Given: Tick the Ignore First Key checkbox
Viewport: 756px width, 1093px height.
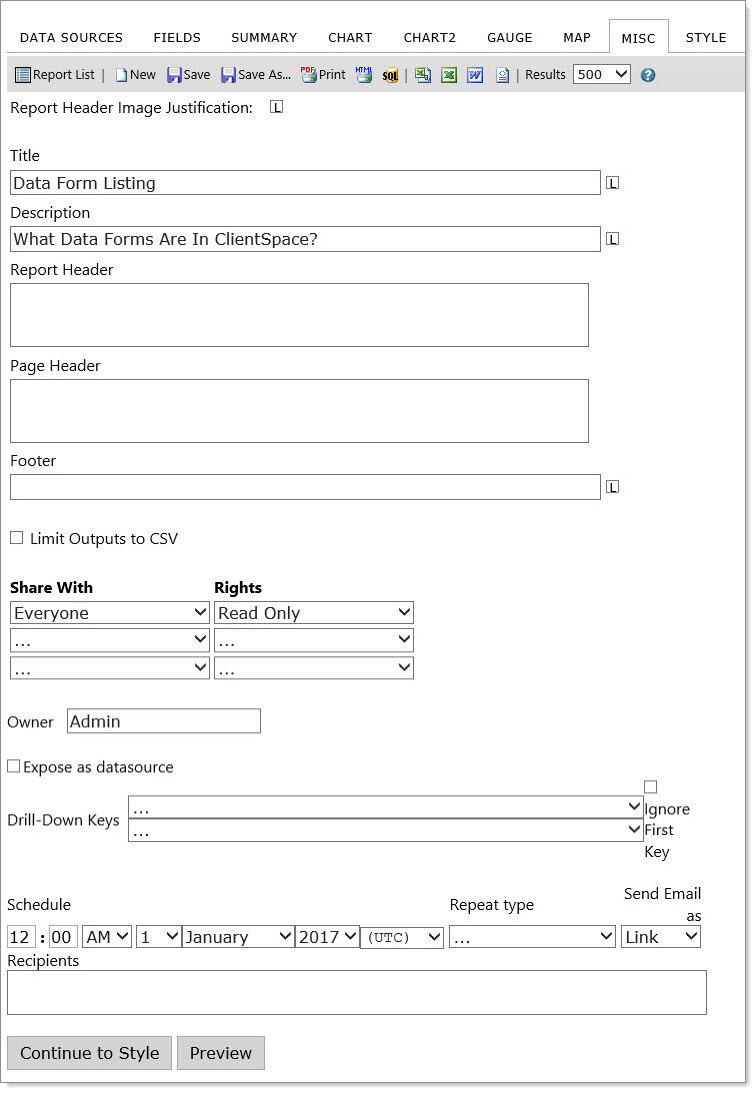Looking at the screenshot, I should tap(651, 787).
